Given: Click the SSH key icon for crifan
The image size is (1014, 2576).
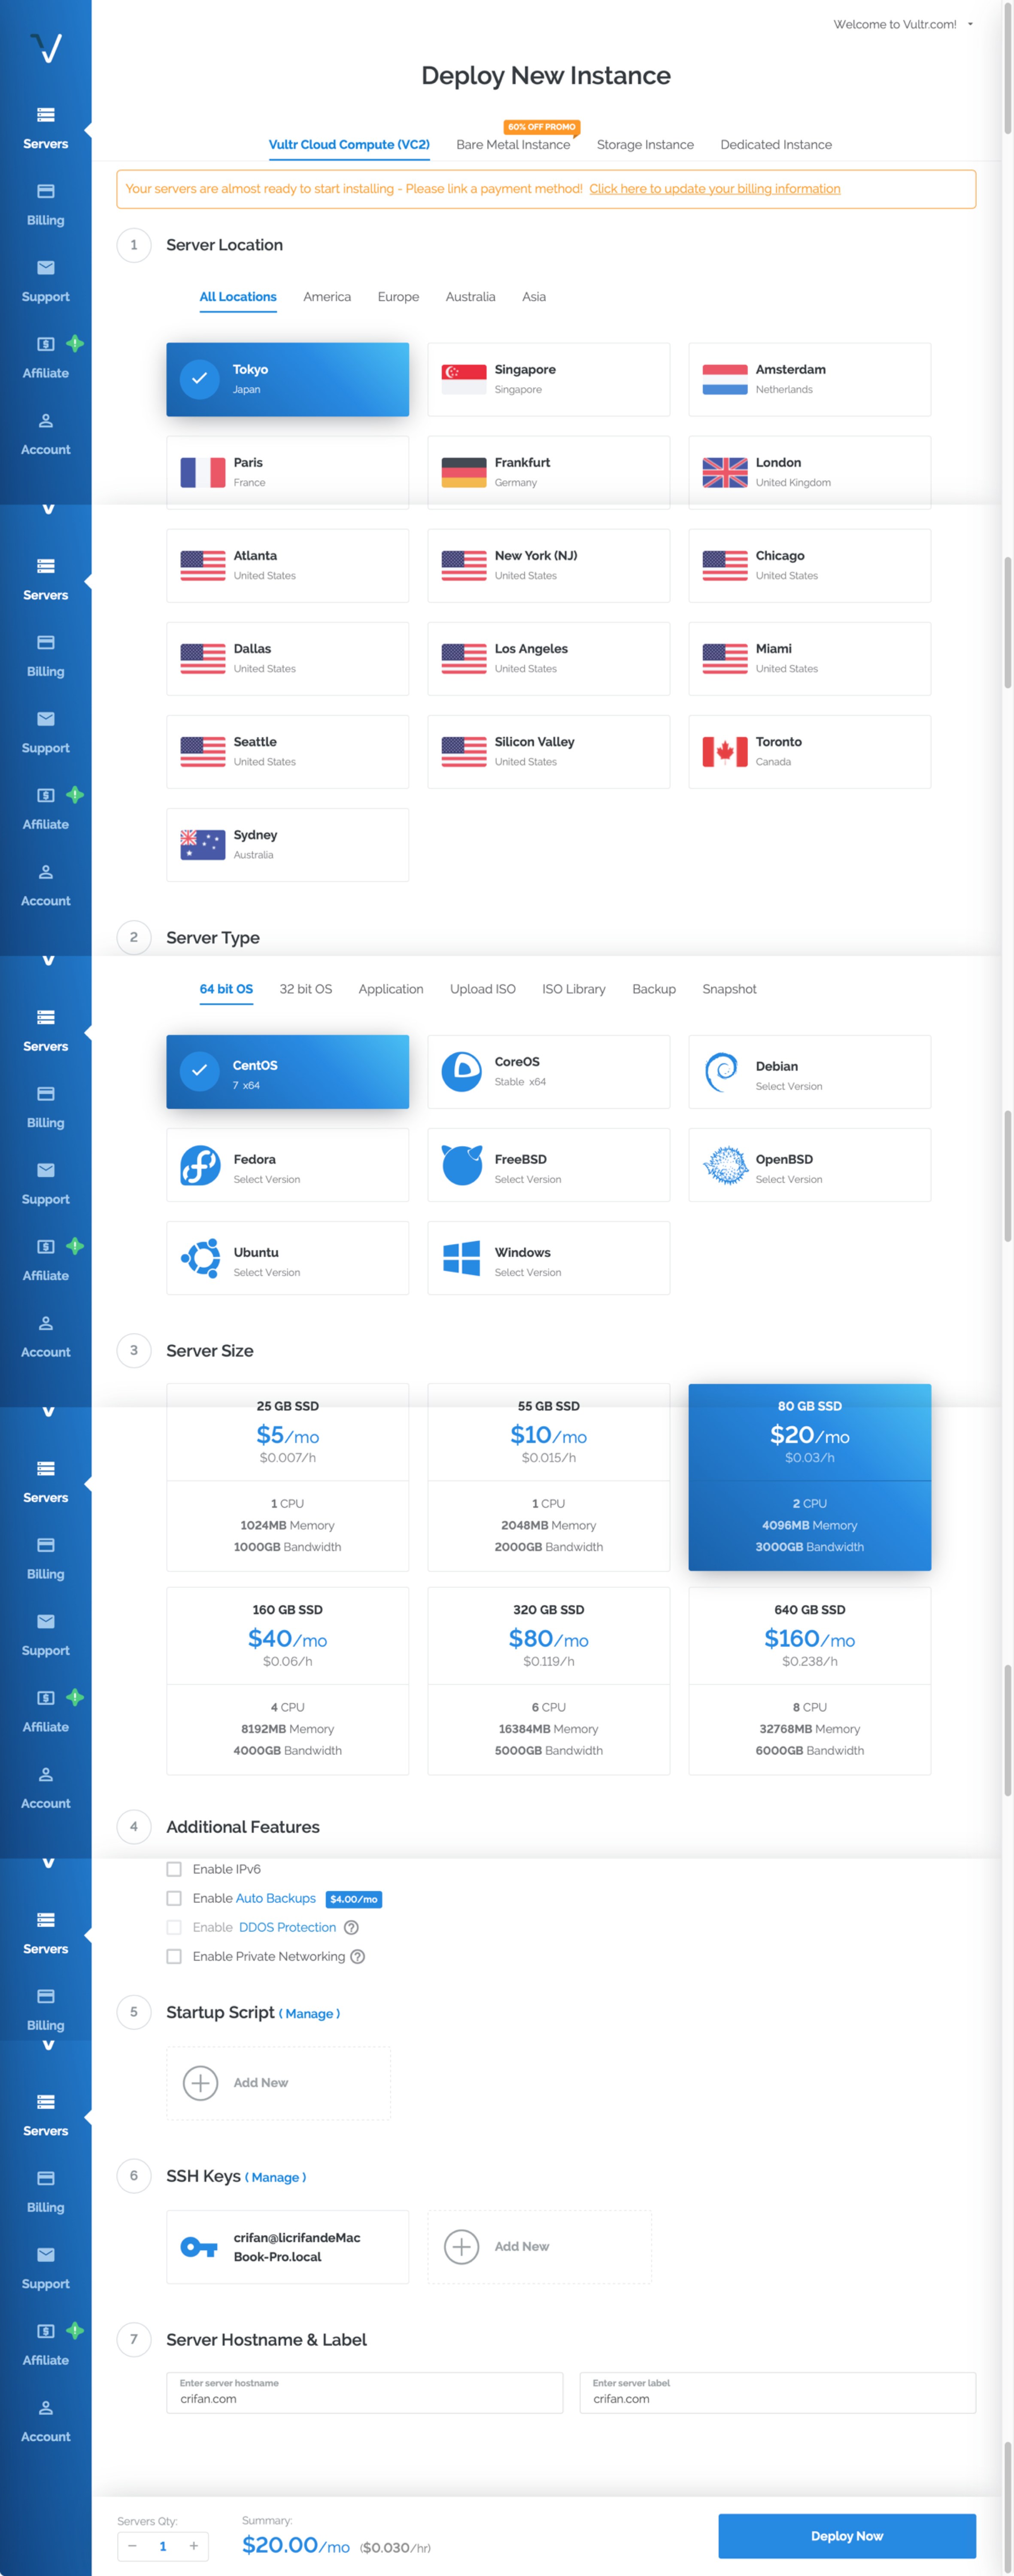Looking at the screenshot, I should 199,2247.
